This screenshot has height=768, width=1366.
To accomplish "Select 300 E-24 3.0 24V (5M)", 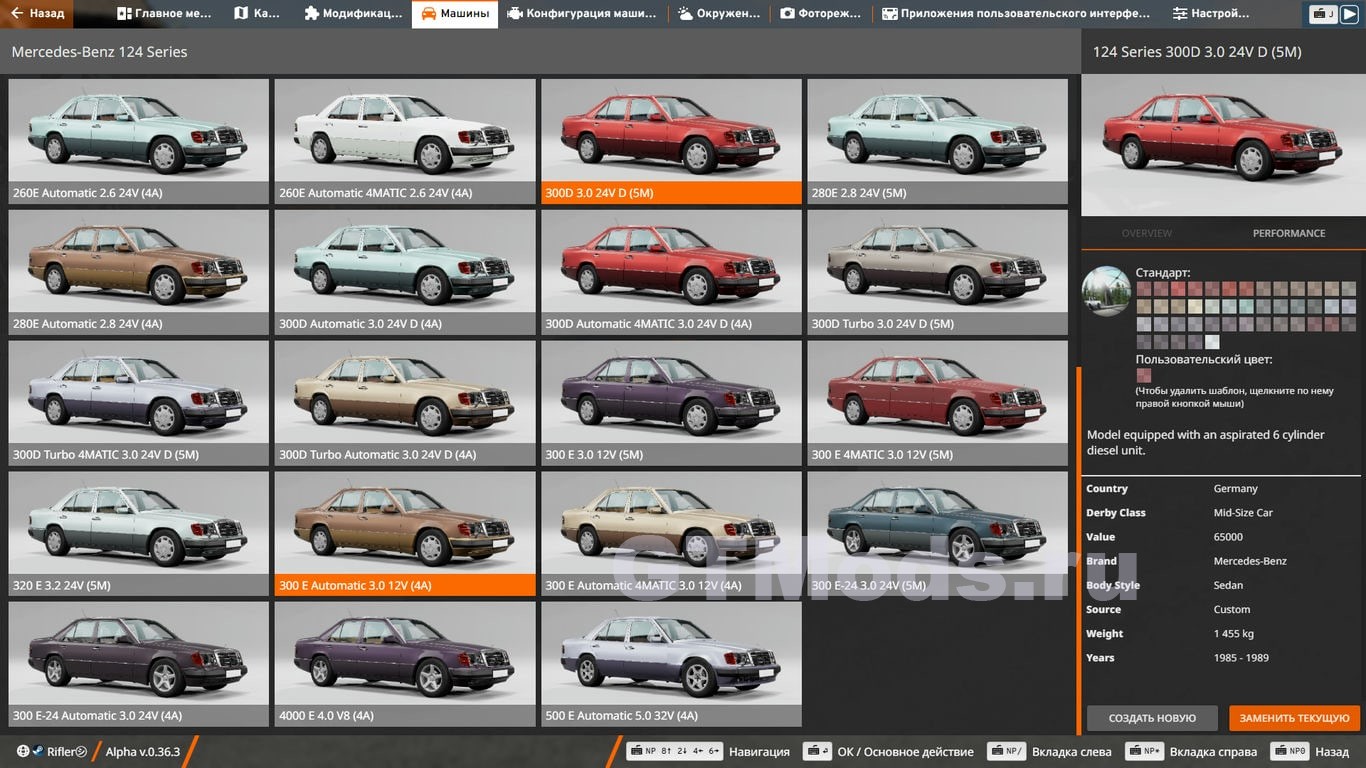I will pyautogui.click(x=938, y=534).
